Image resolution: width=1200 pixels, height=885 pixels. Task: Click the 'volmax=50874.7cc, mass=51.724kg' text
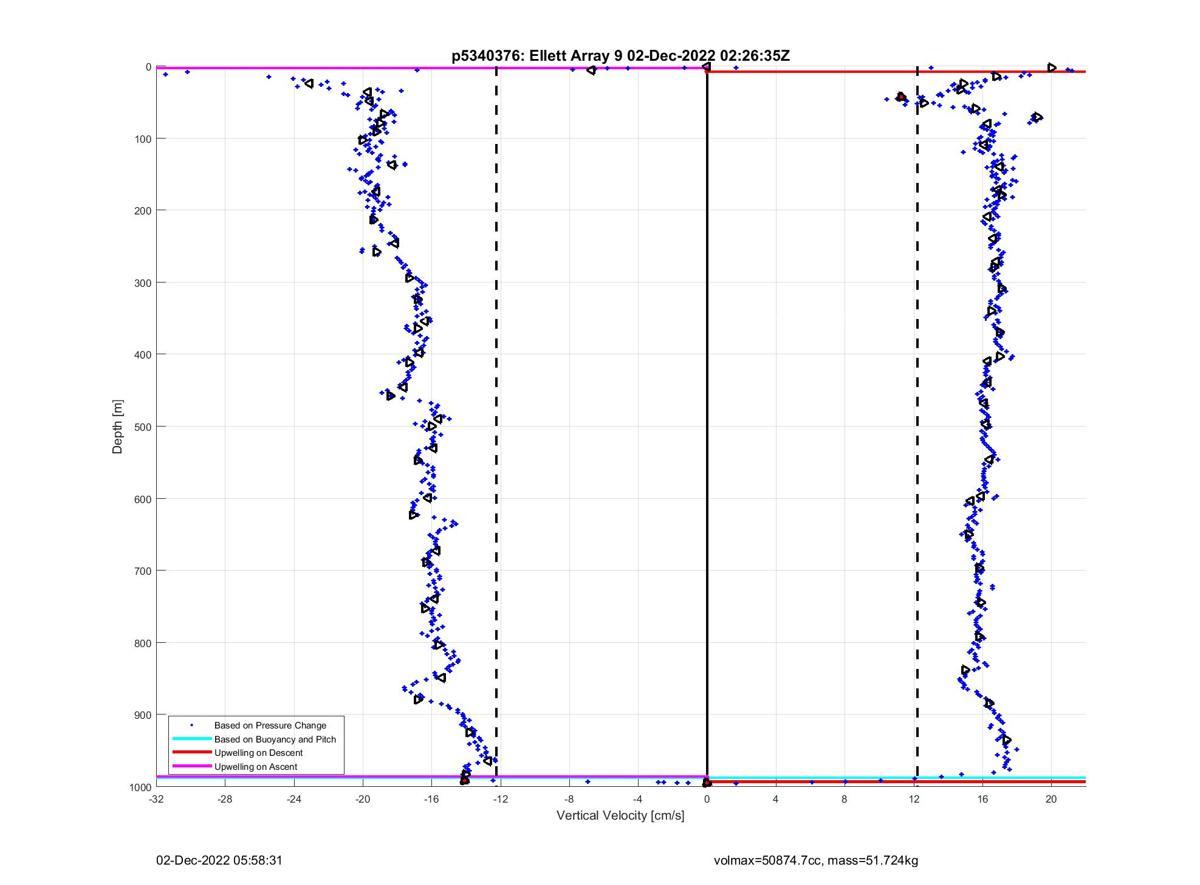(816, 860)
